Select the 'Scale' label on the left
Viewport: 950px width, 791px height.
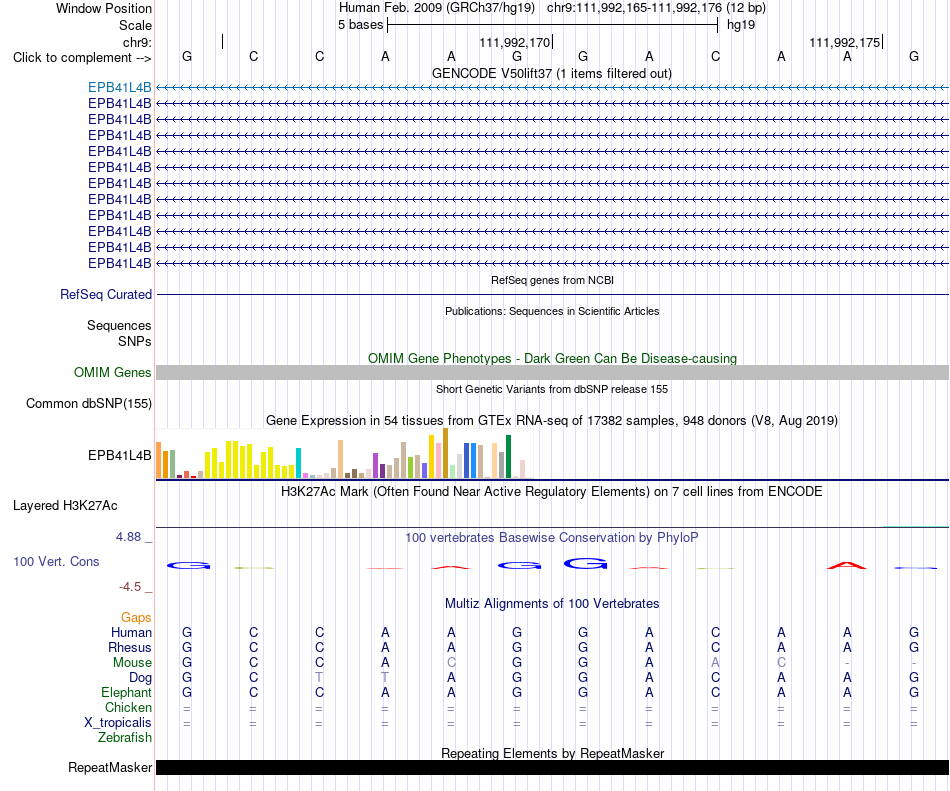[135, 25]
